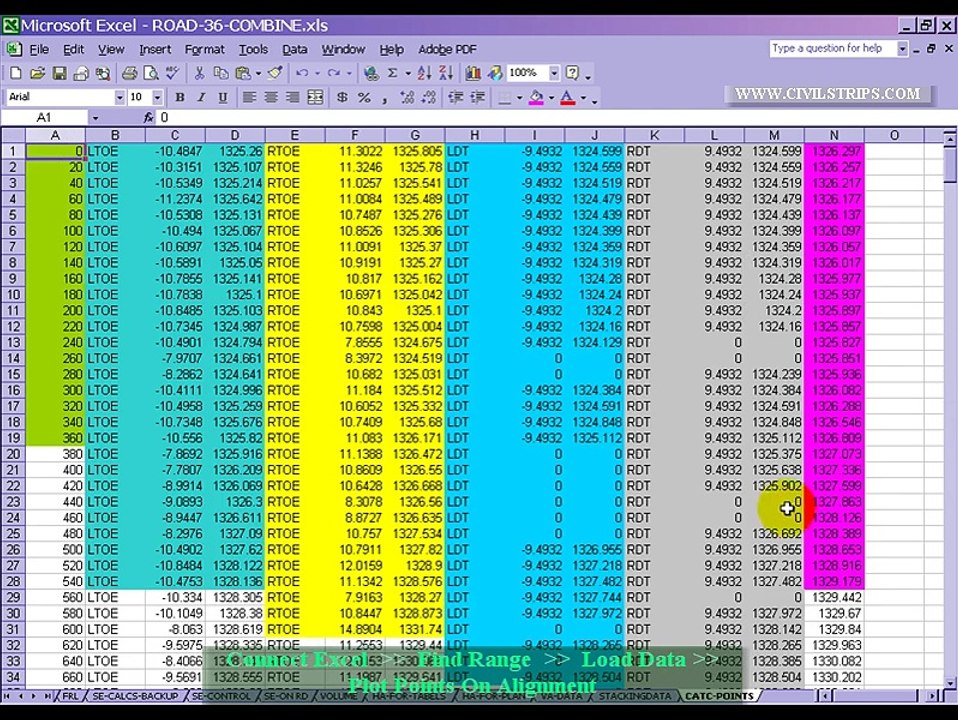Click the AutoSum sigma icon
This screenshot has height=720, width=958.
[x=392, y=73]
